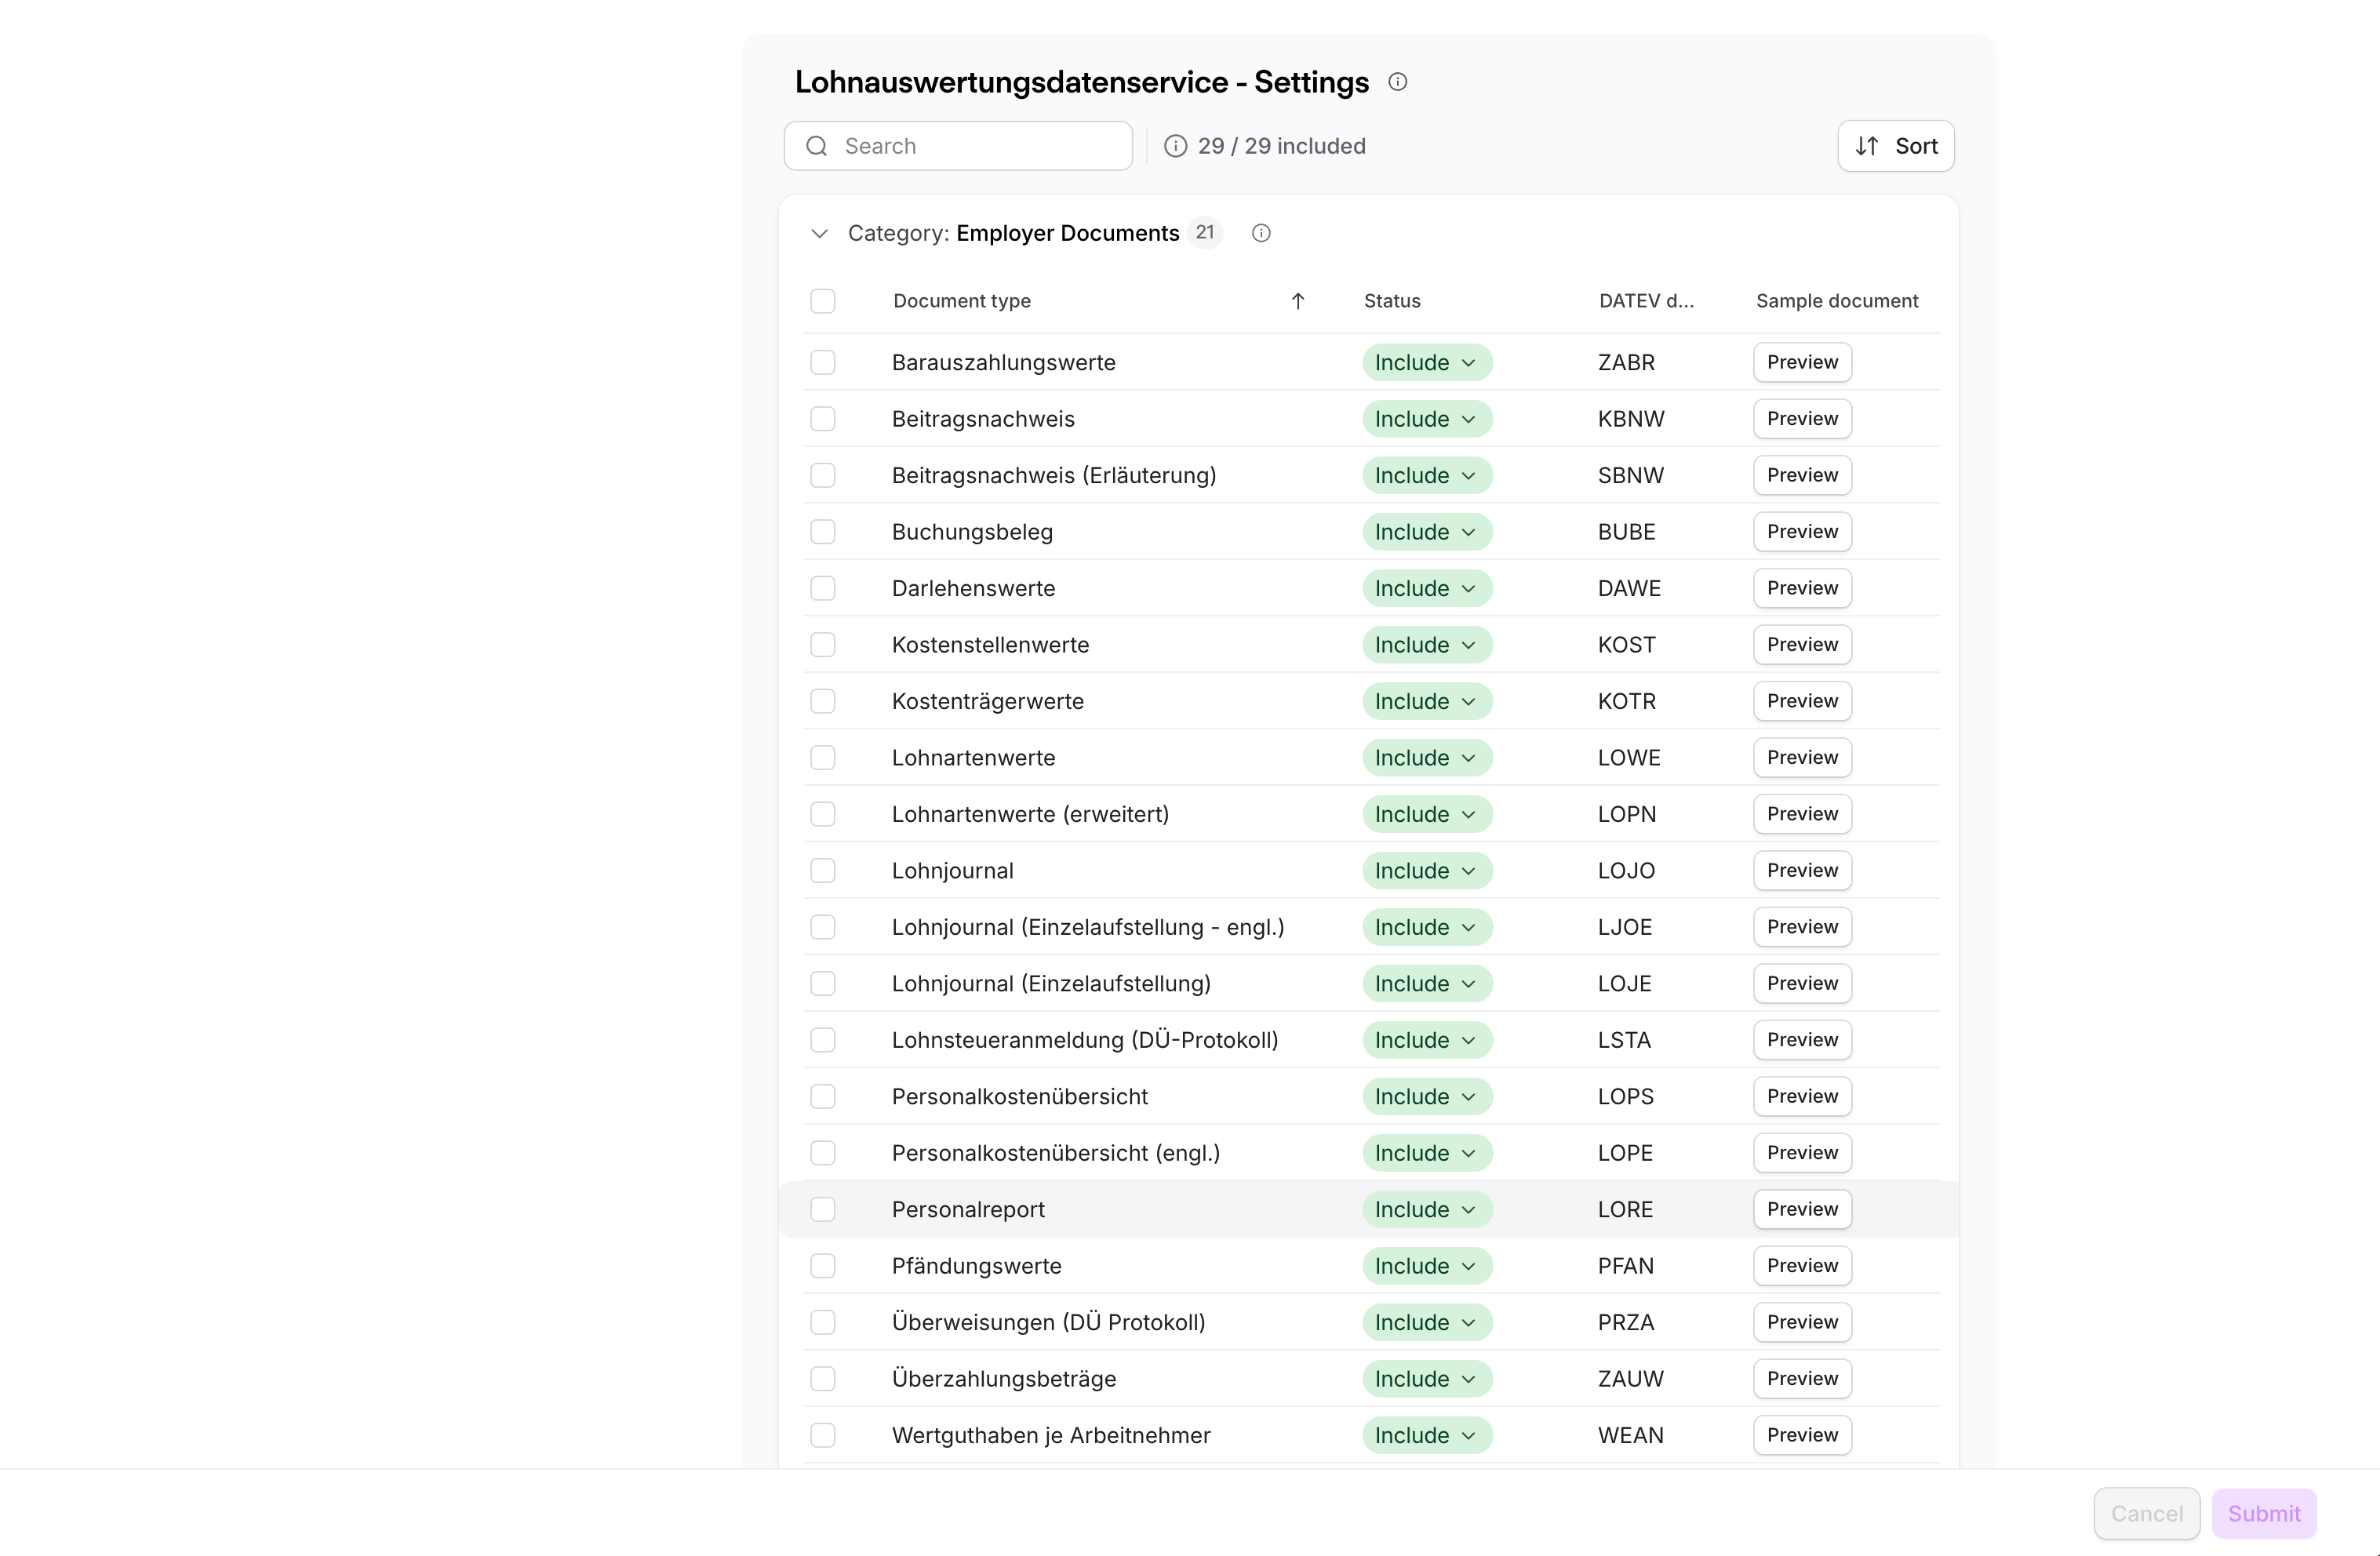Open Include dropdown for Überzahlungsbeträge
2380x1556 pixels.
click(1426, 1379)
